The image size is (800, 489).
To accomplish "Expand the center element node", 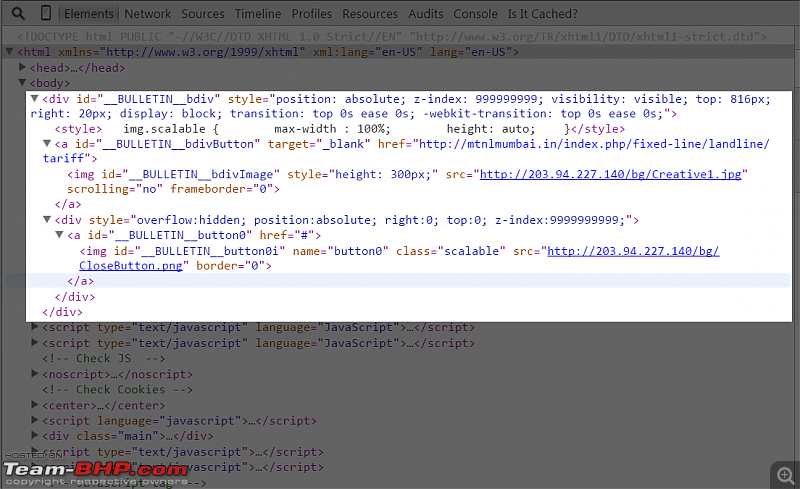I will point(35,405).
